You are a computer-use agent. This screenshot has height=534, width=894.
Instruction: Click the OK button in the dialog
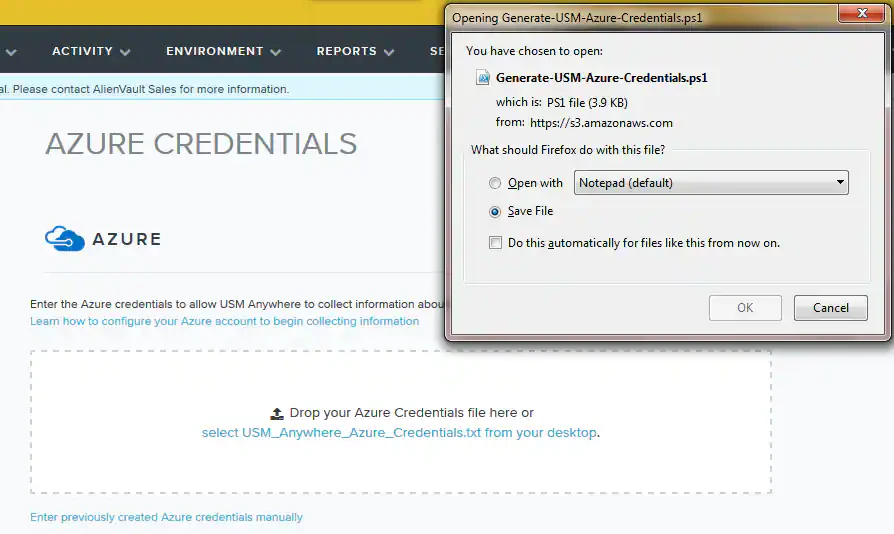coord(745,308)
